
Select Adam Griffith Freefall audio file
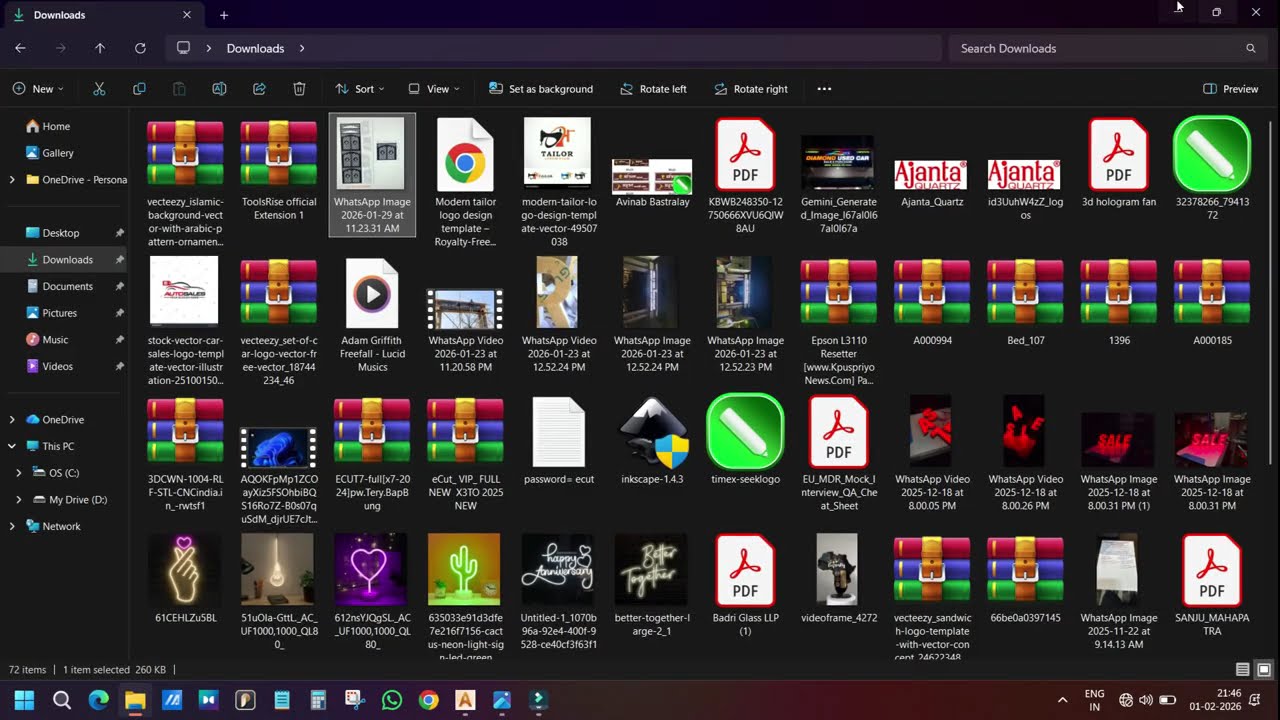point(372,314)
